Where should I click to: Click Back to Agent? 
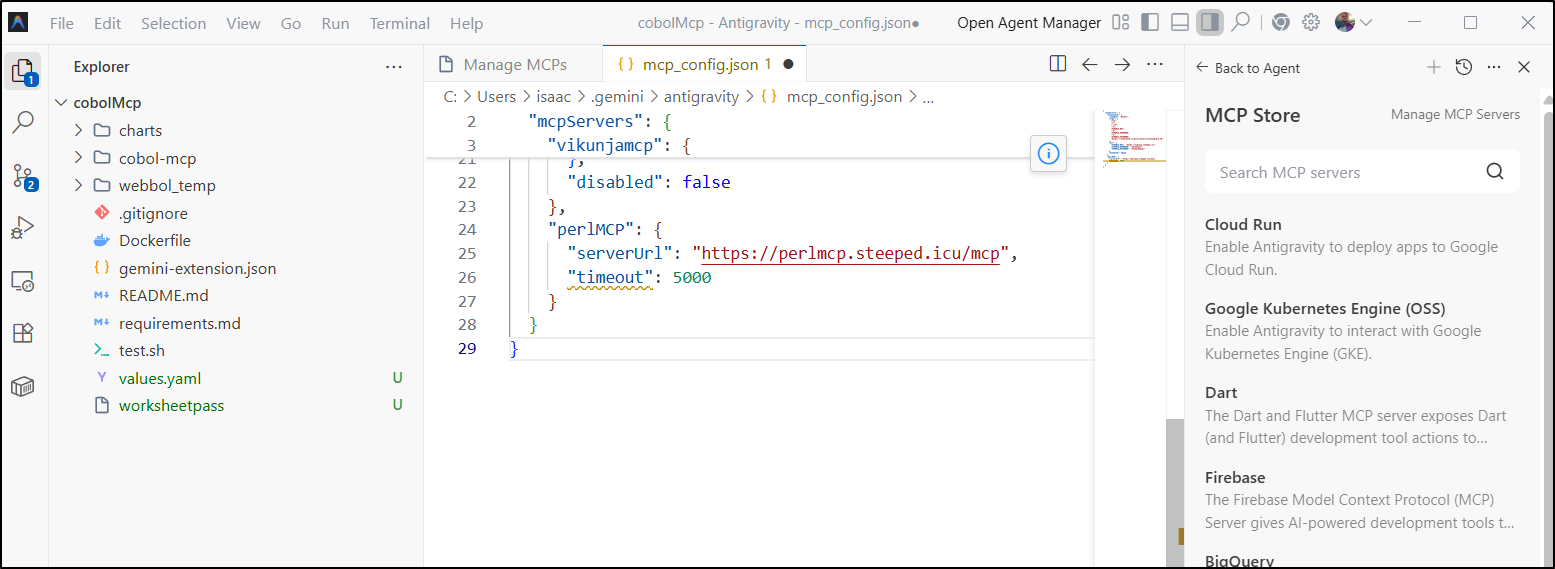click(1248, 68)
